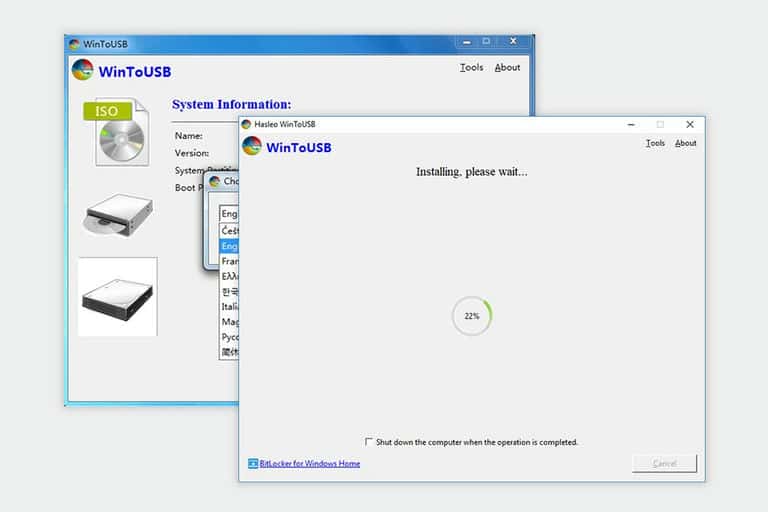Enable shut down computer when completed checkbox
This screenshot has width=768, height=512.
[x=368, y=442]
